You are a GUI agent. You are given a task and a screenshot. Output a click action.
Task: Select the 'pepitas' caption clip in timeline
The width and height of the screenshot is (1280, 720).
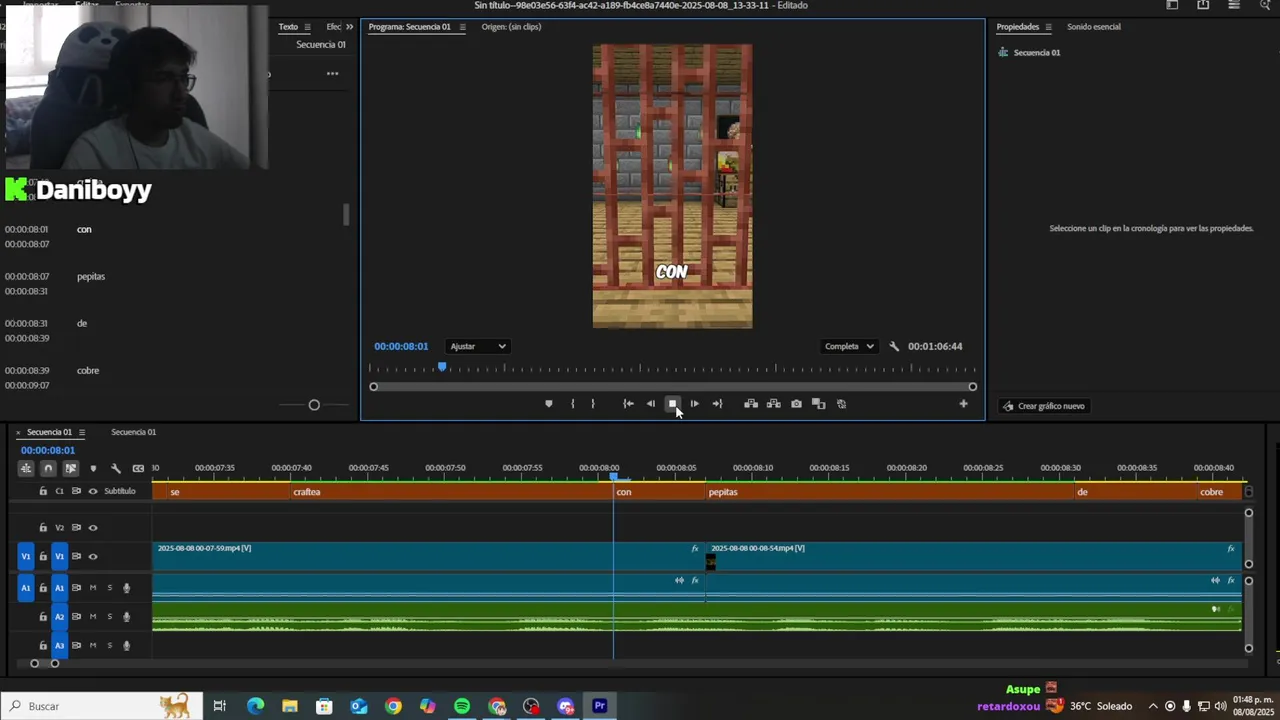892,492
